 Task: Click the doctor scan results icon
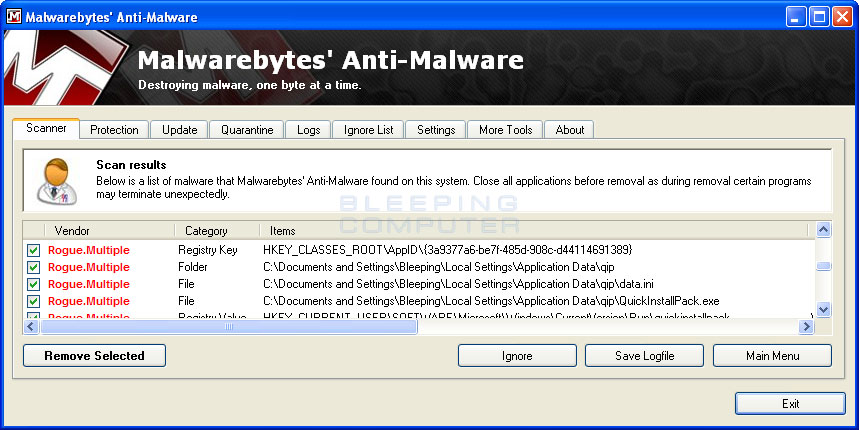[x=56, y=182]
